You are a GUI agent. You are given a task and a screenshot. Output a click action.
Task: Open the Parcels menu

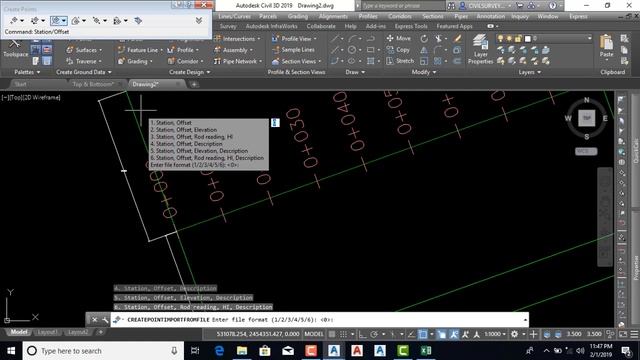click(x=268, y=16)
